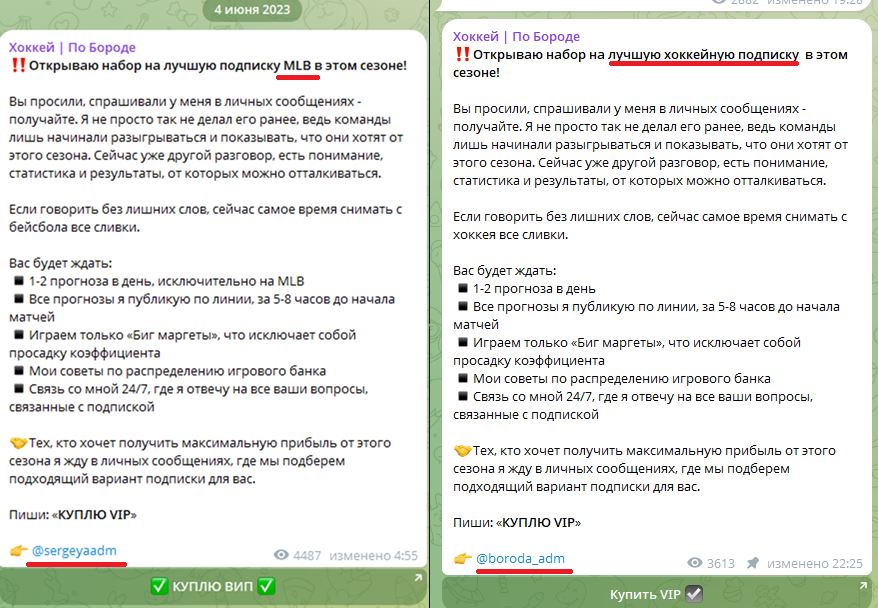Click the изменено 4:55 timestamp
This screenshot has width=878, height=608.
373,555
